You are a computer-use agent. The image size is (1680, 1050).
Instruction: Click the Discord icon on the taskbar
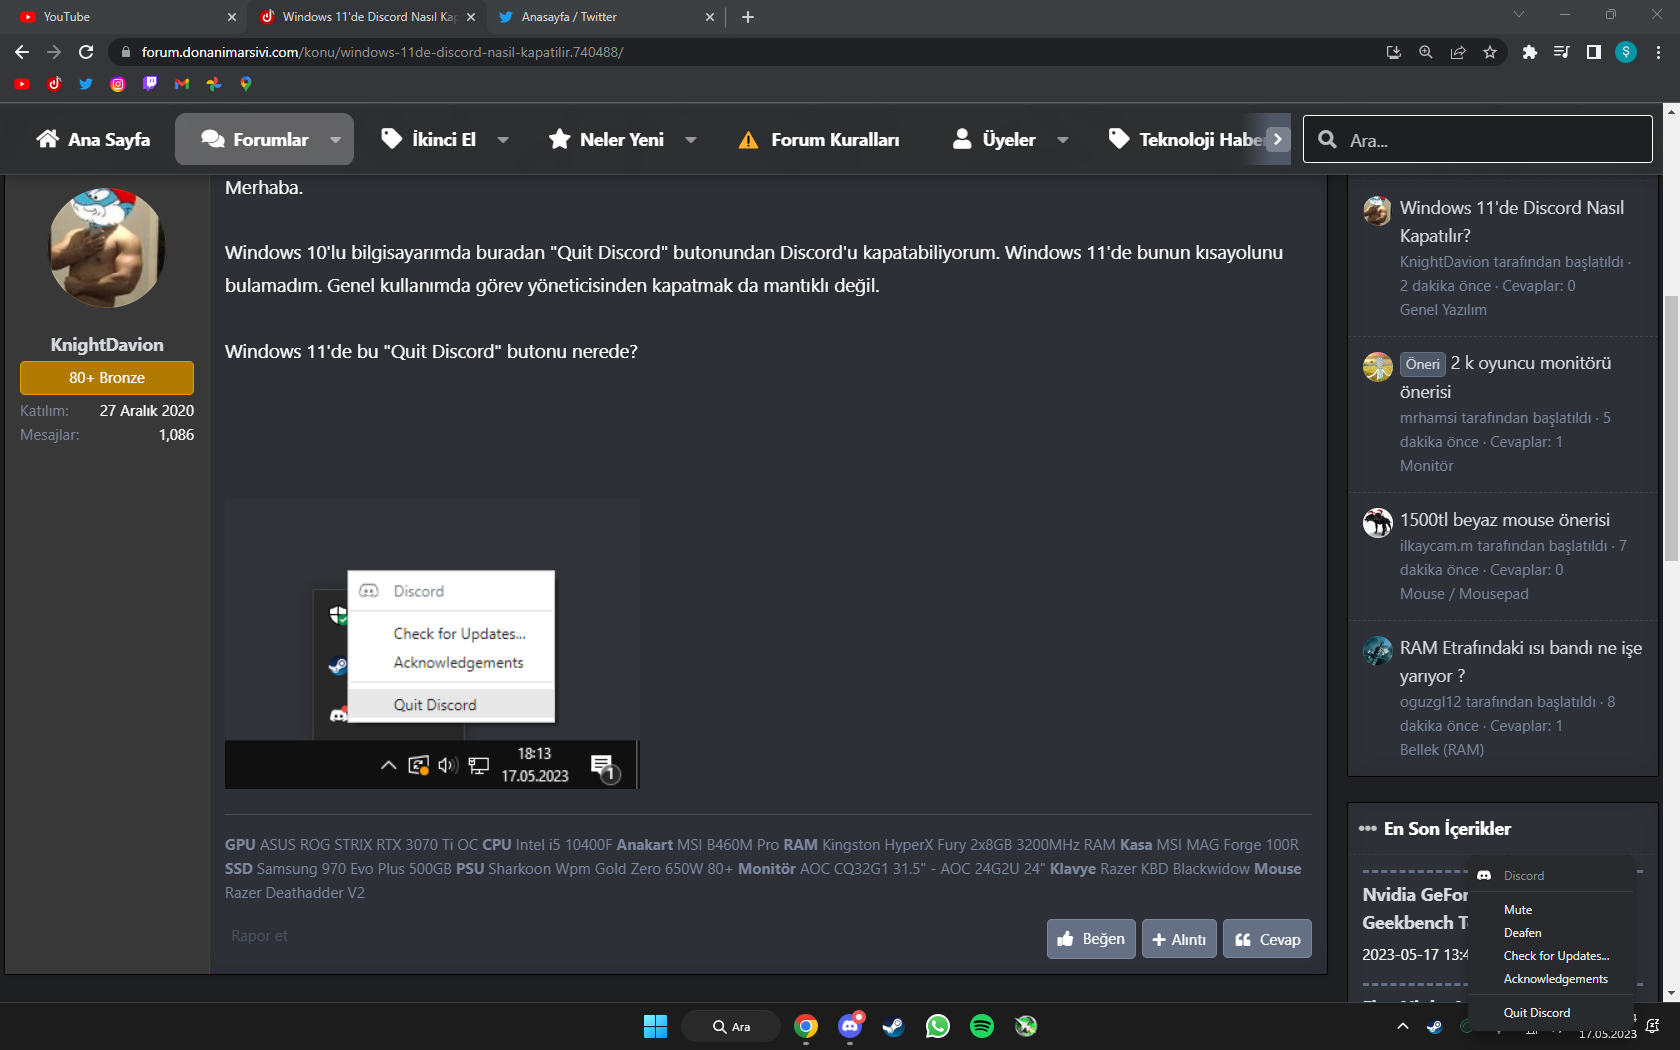[850, 1026]
